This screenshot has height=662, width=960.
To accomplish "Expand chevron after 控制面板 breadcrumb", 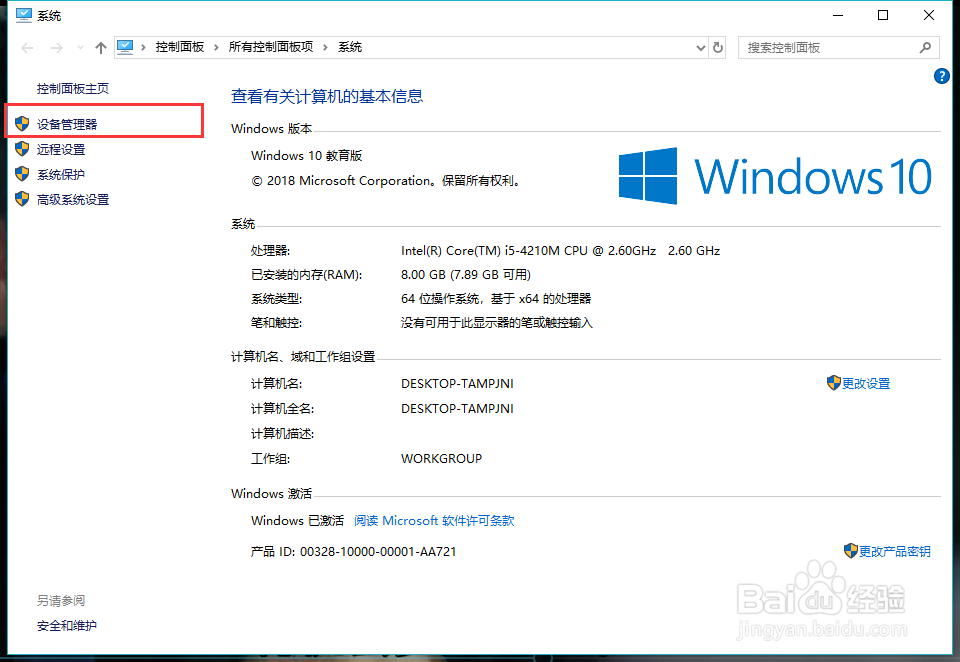I will tap(216, 47).
